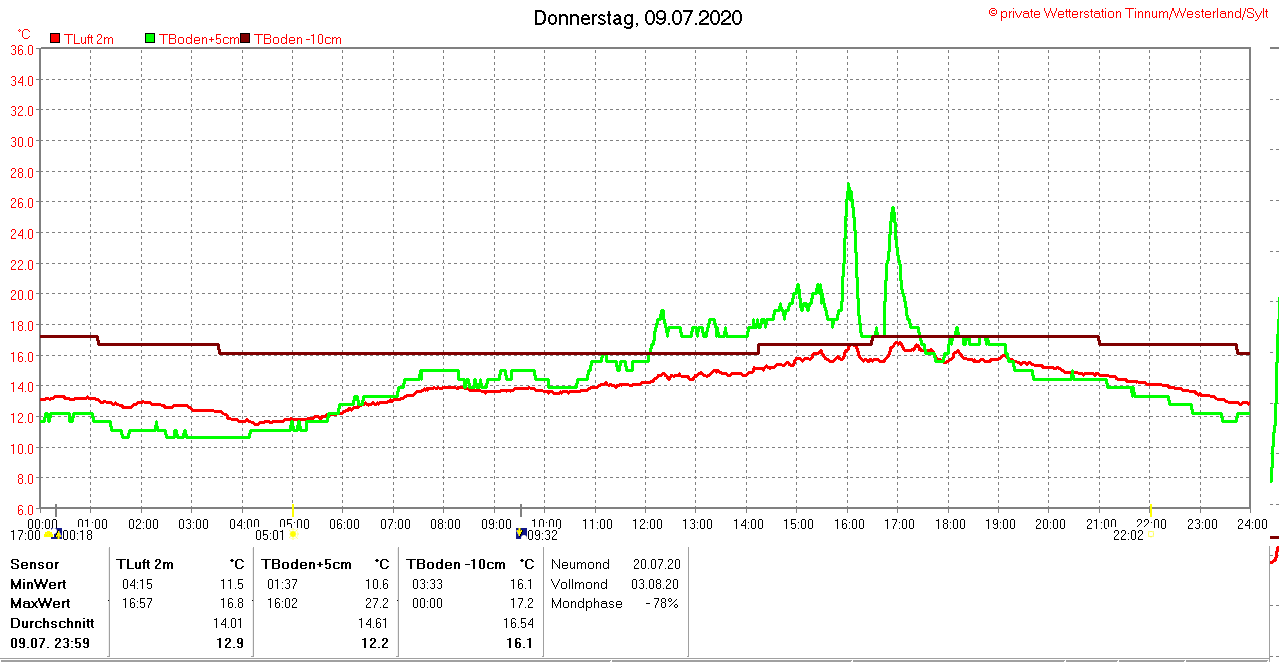Click the sunset icon at 22:02
Image resolution: width=1280 pixels, height=662 pixels.
tap(1151, 535)
